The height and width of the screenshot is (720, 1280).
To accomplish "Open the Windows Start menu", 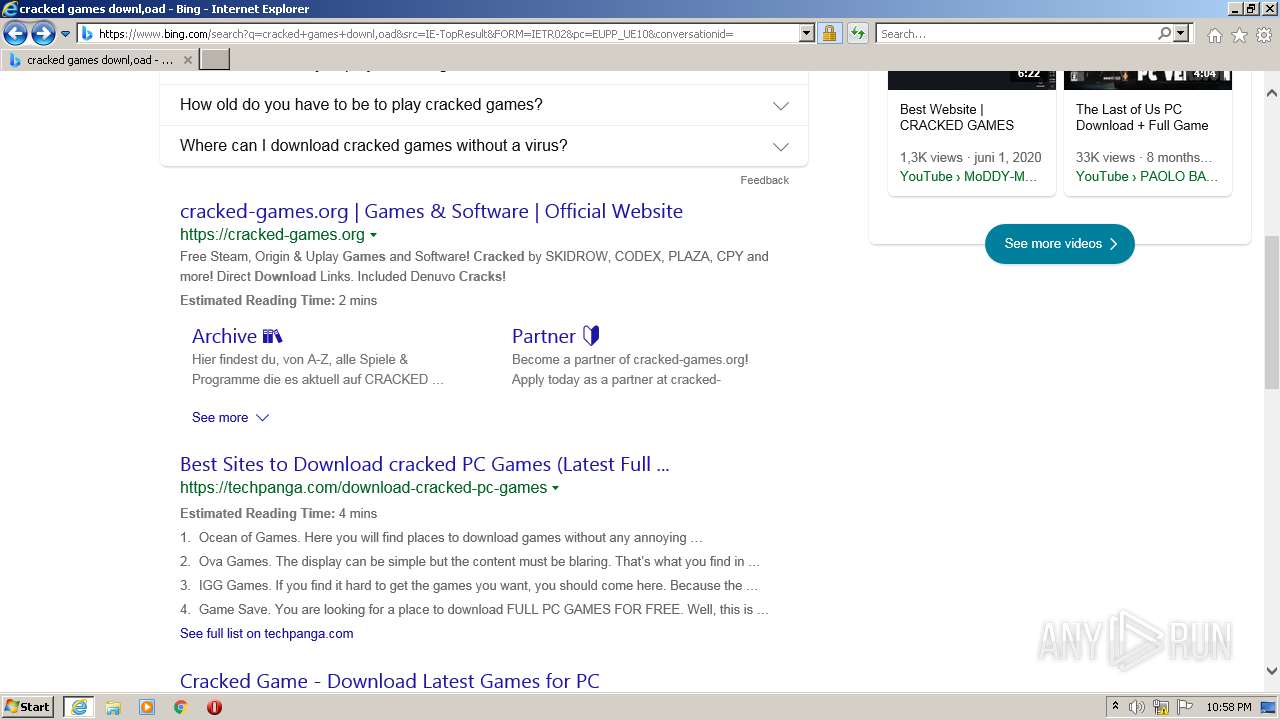I will point(28,707).
